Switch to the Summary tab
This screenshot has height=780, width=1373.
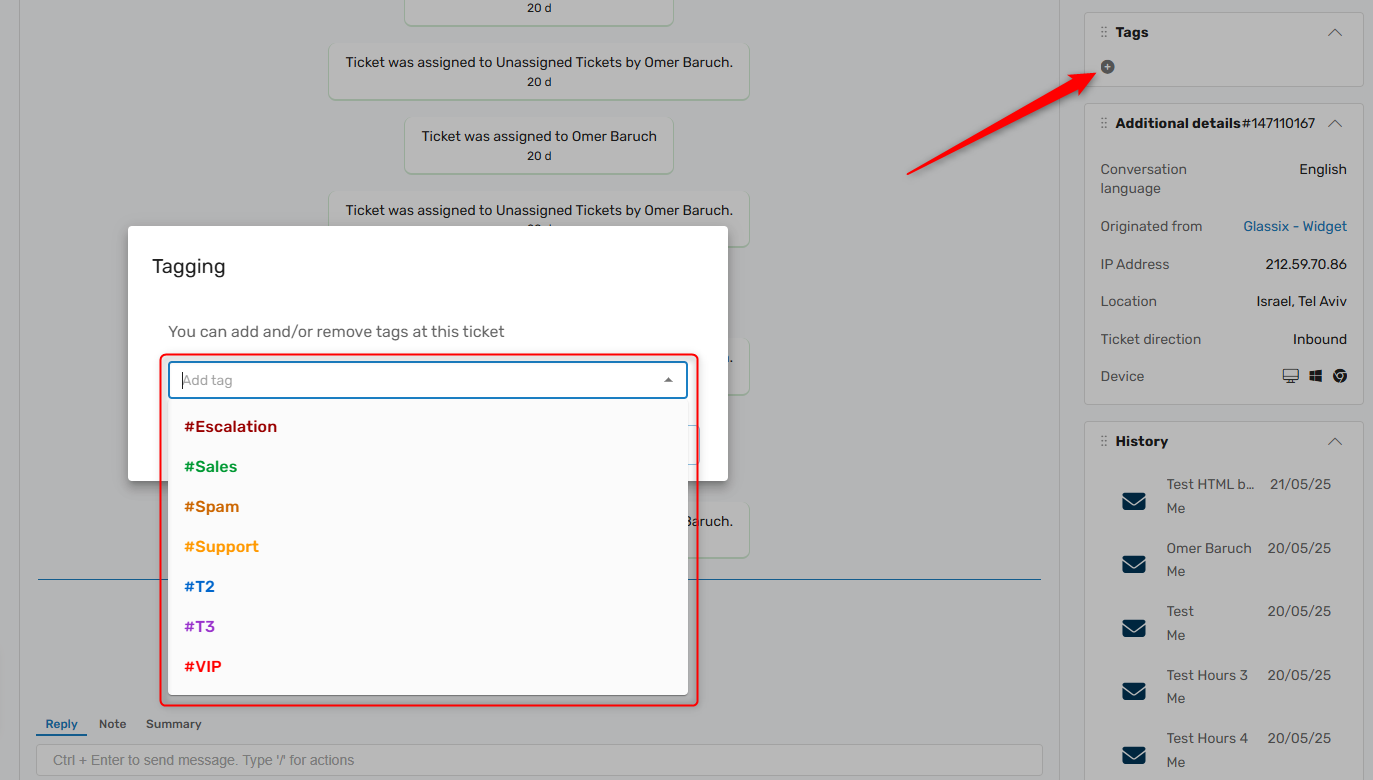[x=174, y=724]
